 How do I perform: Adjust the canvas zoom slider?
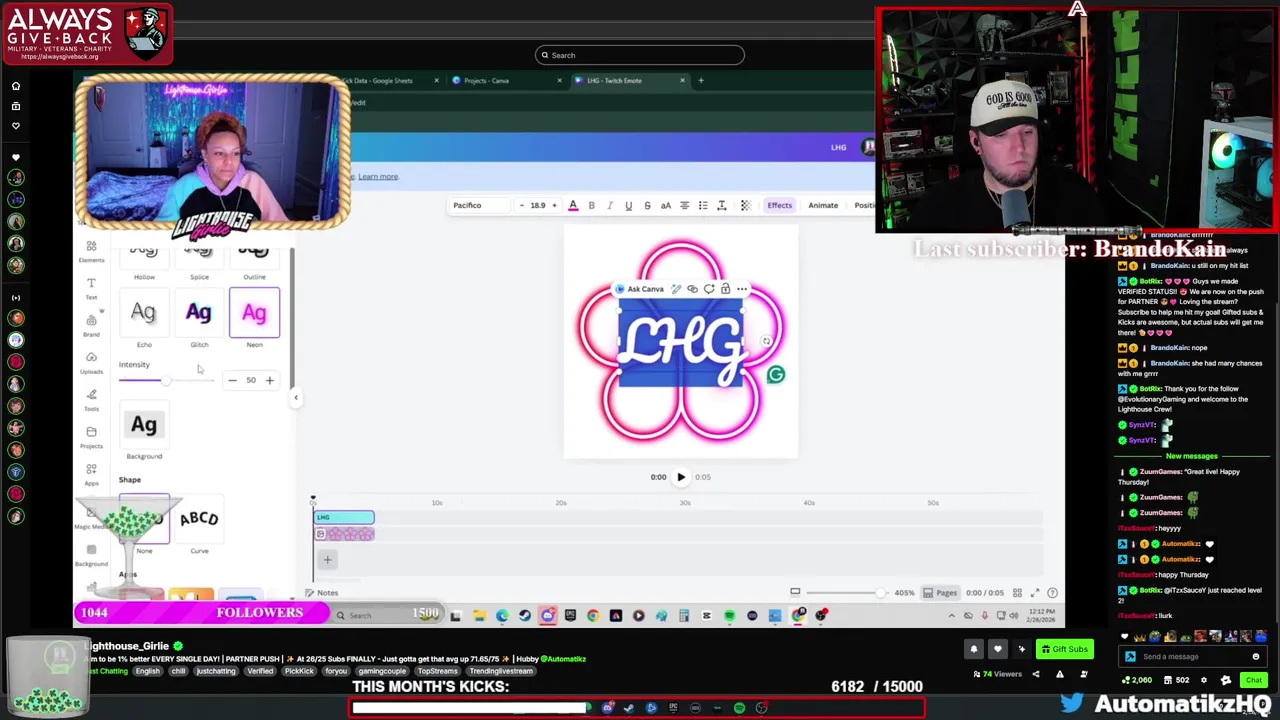coord(880,593)
